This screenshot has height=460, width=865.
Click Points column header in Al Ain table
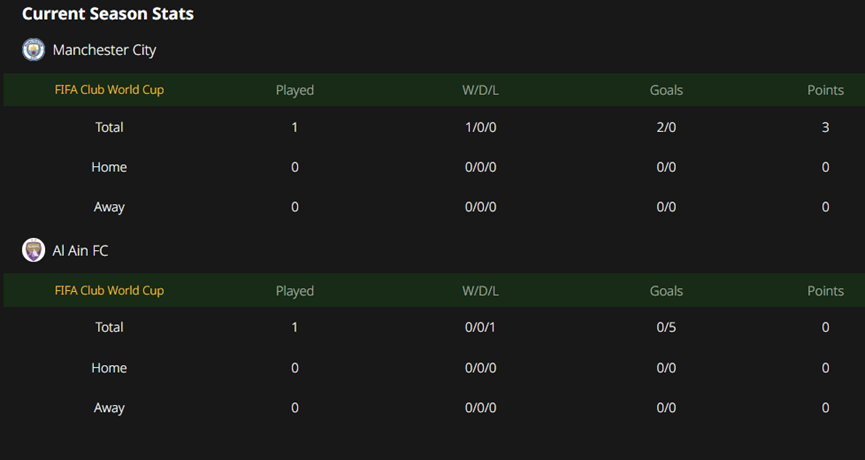825,291
